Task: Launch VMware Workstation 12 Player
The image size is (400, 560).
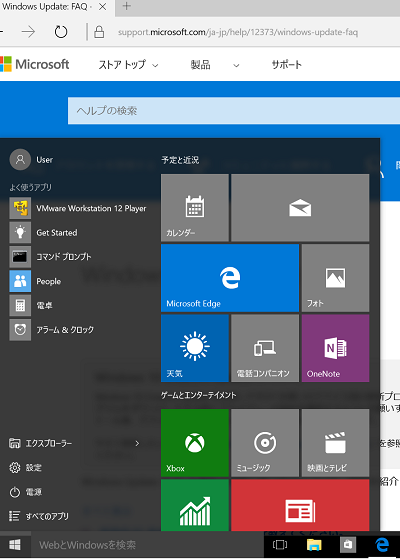Action: (78, 208)
